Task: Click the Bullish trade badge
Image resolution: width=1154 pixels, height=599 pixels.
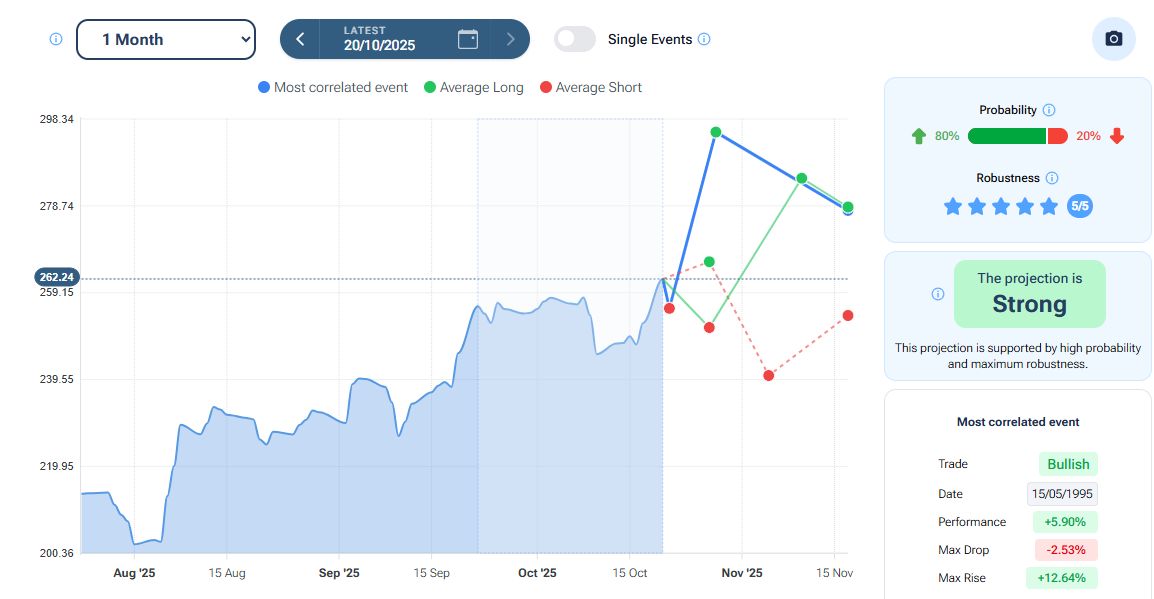Action: 1068,464
